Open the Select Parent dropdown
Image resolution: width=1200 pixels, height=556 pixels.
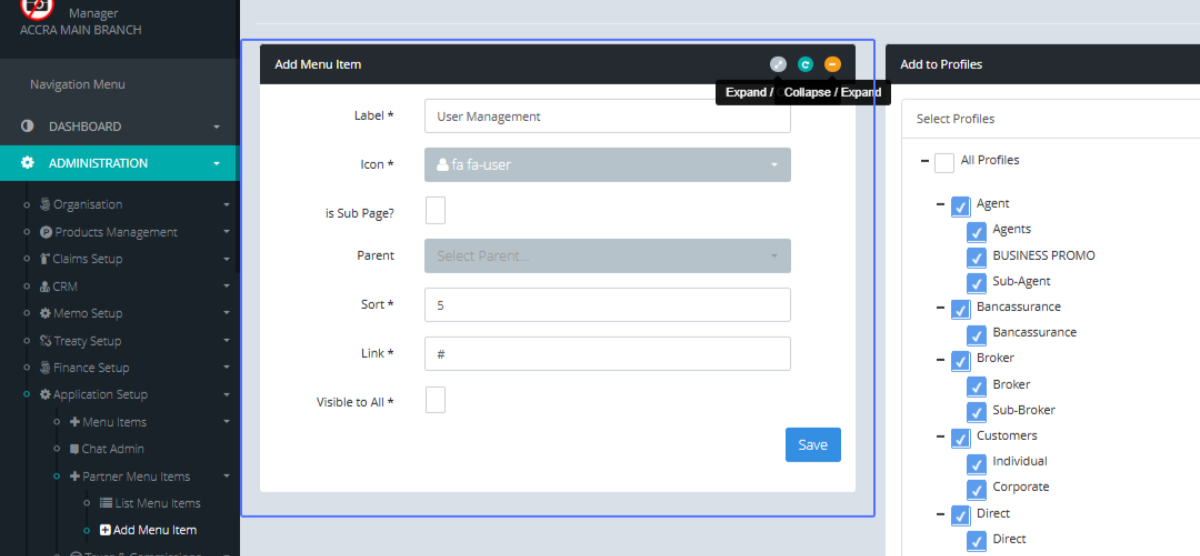tap(607, 256)
